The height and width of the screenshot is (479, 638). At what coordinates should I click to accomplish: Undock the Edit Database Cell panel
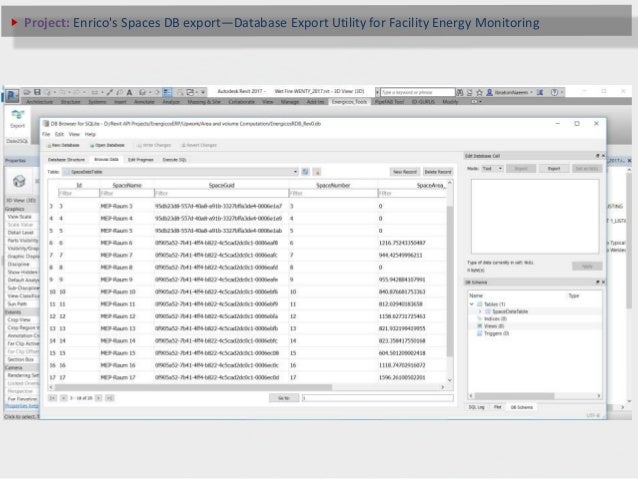[x=597, y=156]
